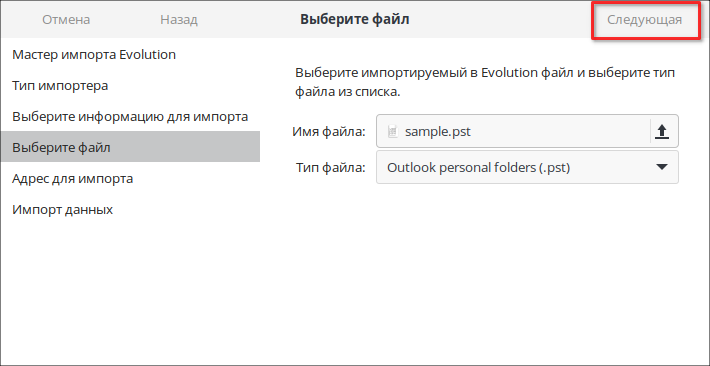Cancel the import with Отмена
The width and height of the screenshot is (710, 366).
click(66, 20)
